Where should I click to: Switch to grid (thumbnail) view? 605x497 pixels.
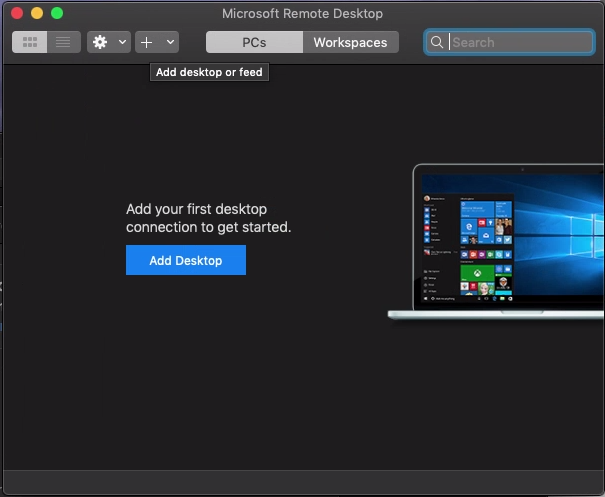pyautogui.click(x=30, y=42)
